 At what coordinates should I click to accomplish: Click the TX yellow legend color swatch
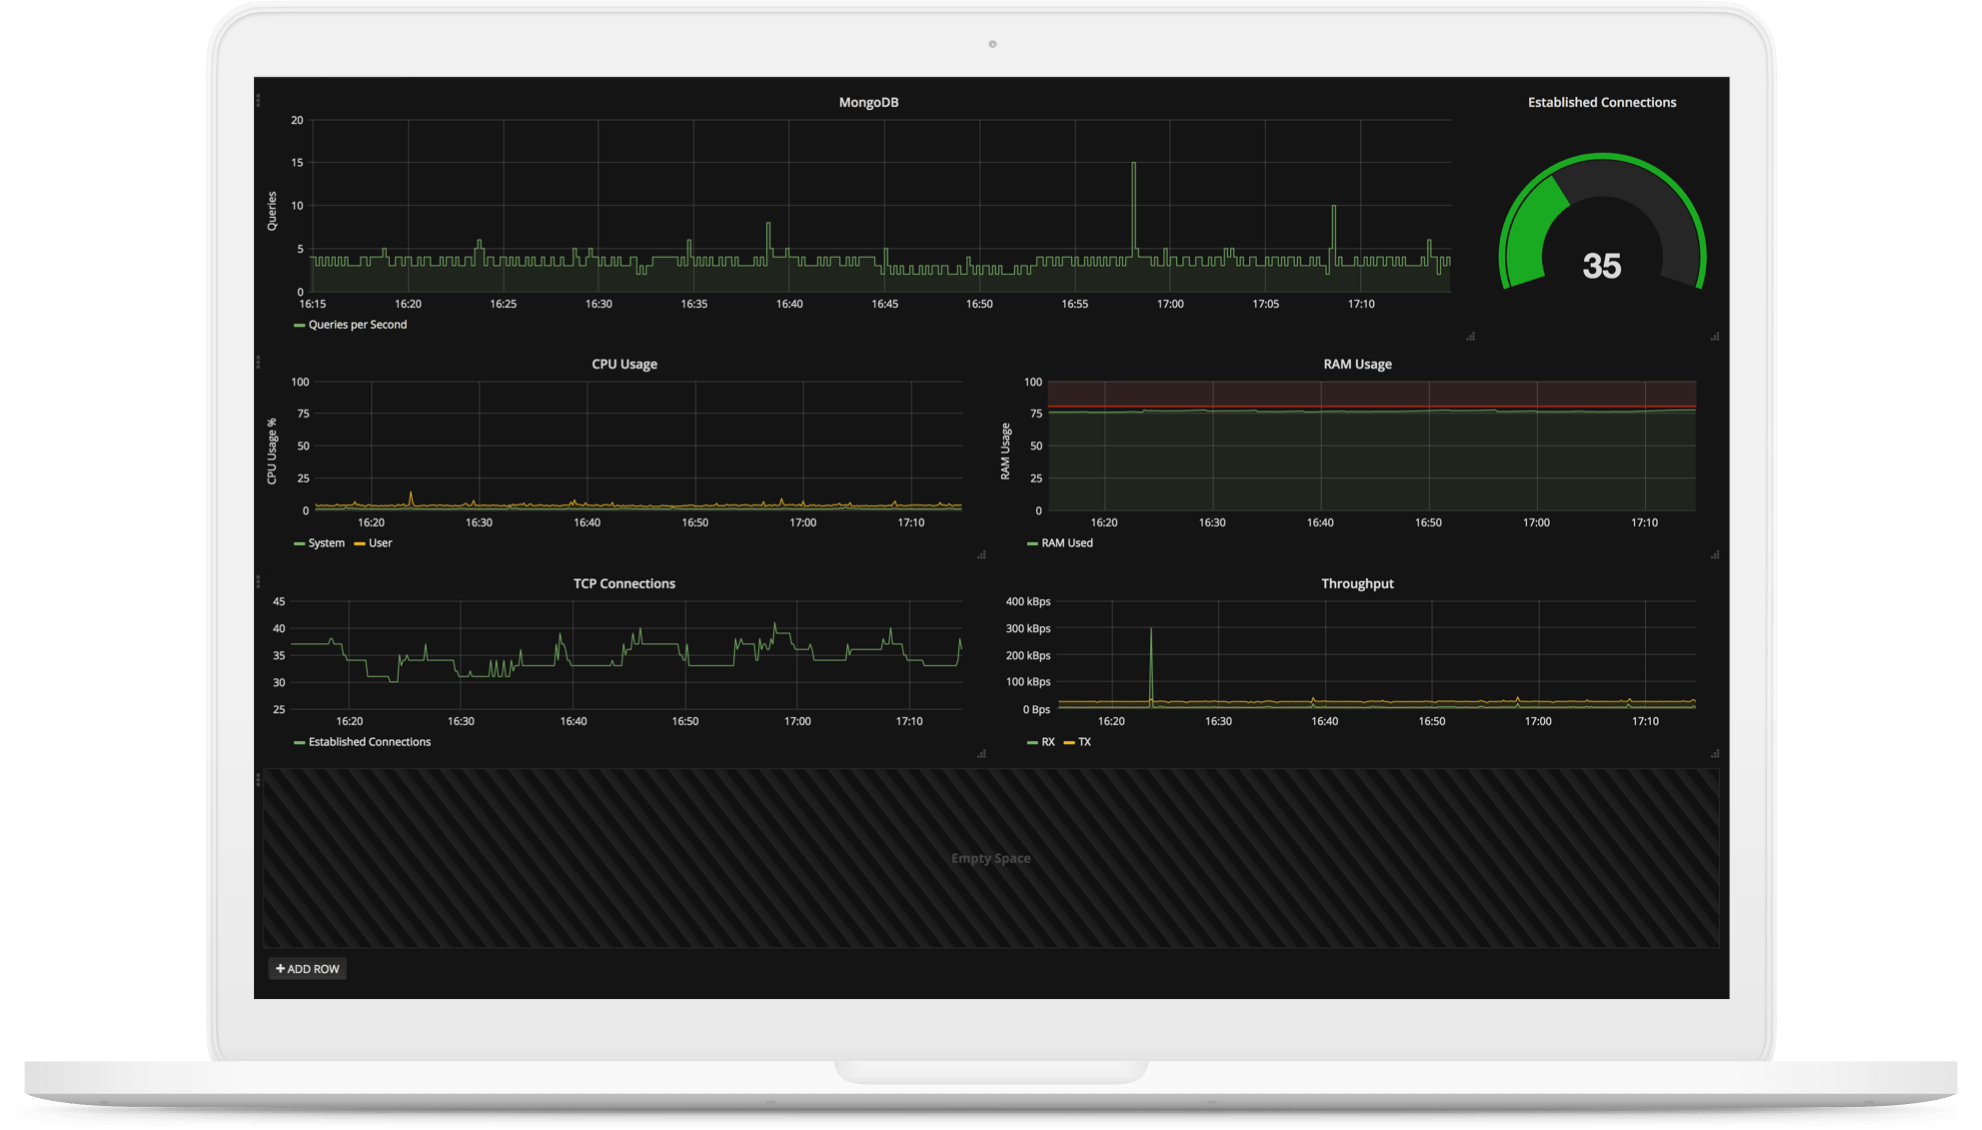[x=1069, y=743]
